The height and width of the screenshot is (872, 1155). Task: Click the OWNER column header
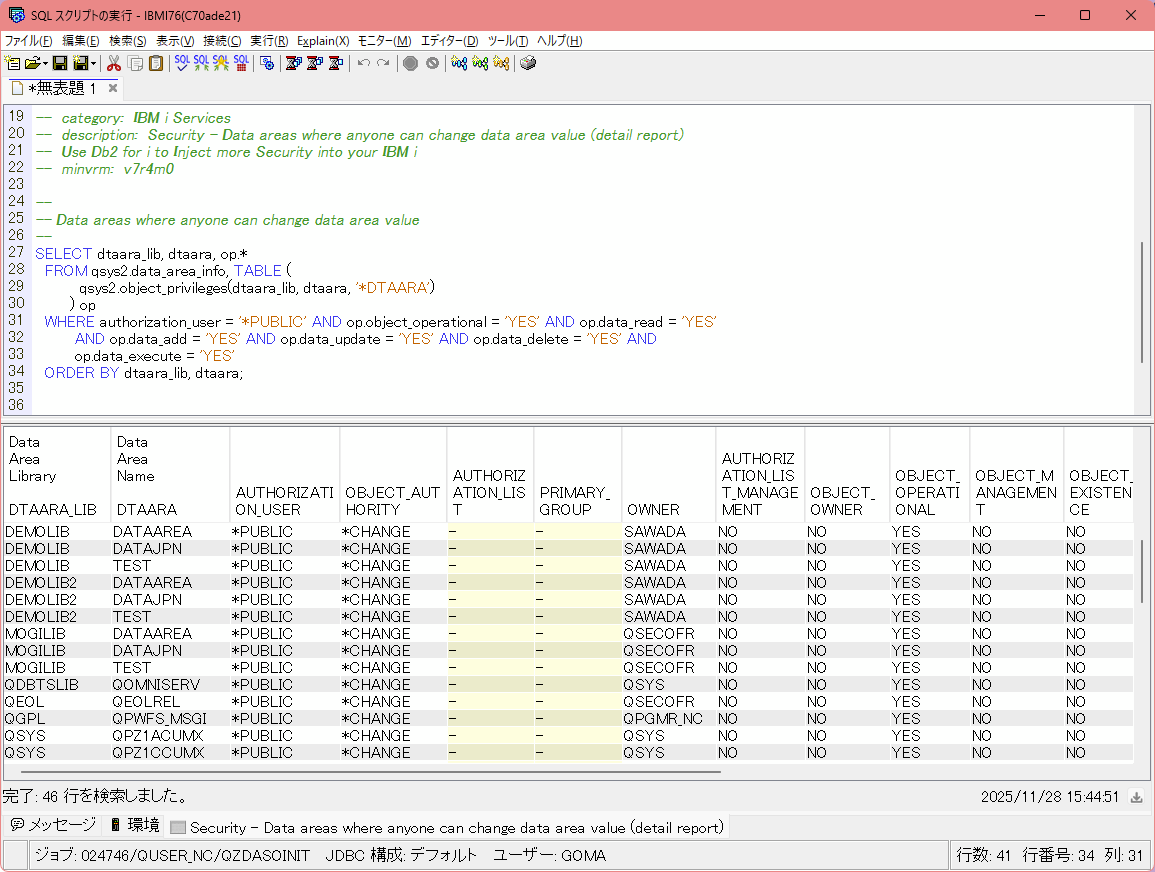coord(653,509)
